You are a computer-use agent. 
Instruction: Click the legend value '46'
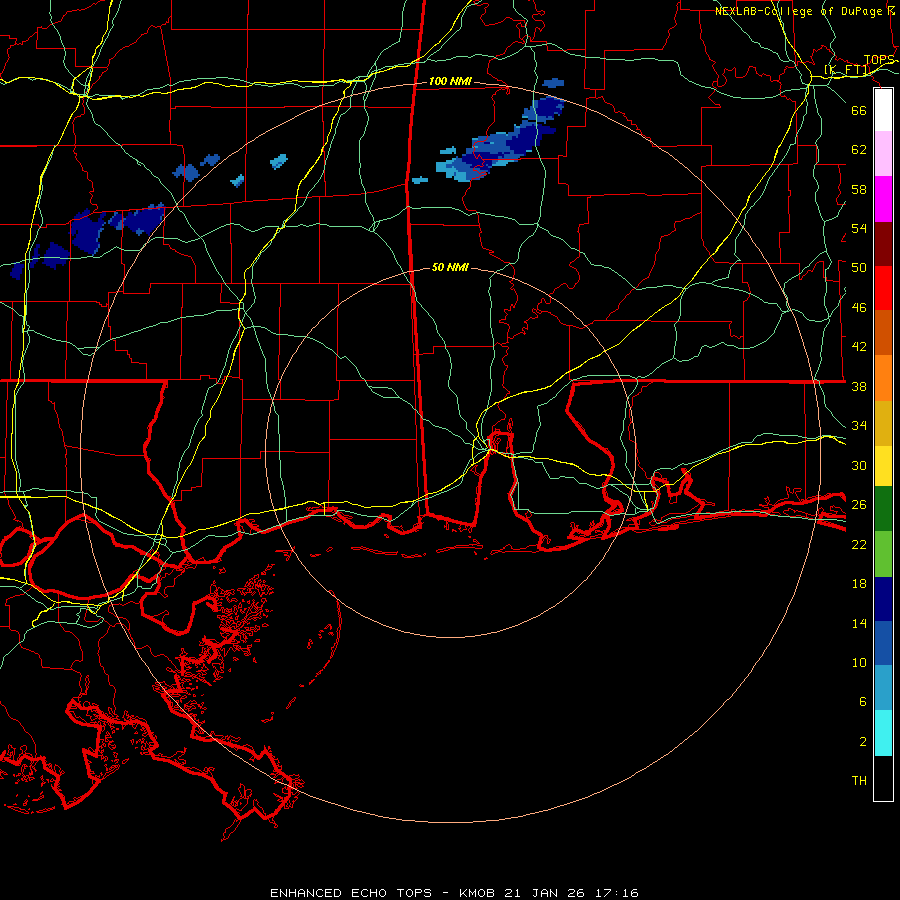pyautogui.click(x=859, y=308)
